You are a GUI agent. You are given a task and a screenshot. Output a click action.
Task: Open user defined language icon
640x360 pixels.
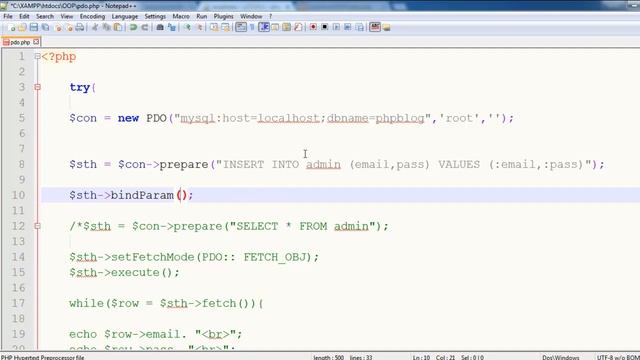pyautogui.click(x=275, y=27)
